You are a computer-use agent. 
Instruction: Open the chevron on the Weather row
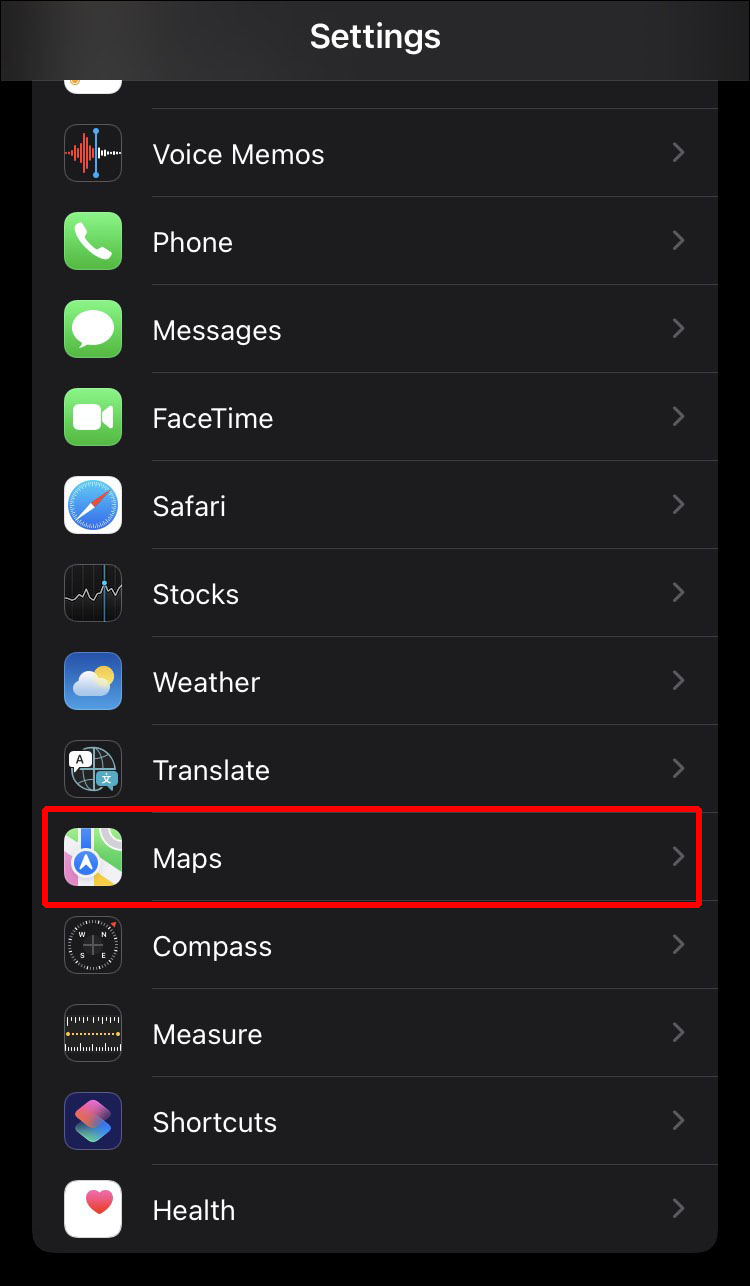pos(679,681)
